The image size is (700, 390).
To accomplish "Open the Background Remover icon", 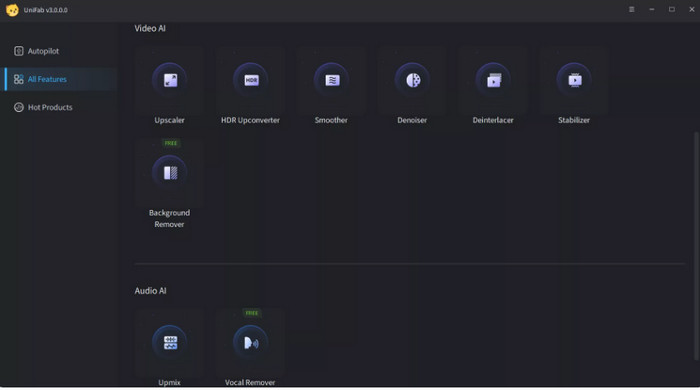I will (x=170, y=173).
